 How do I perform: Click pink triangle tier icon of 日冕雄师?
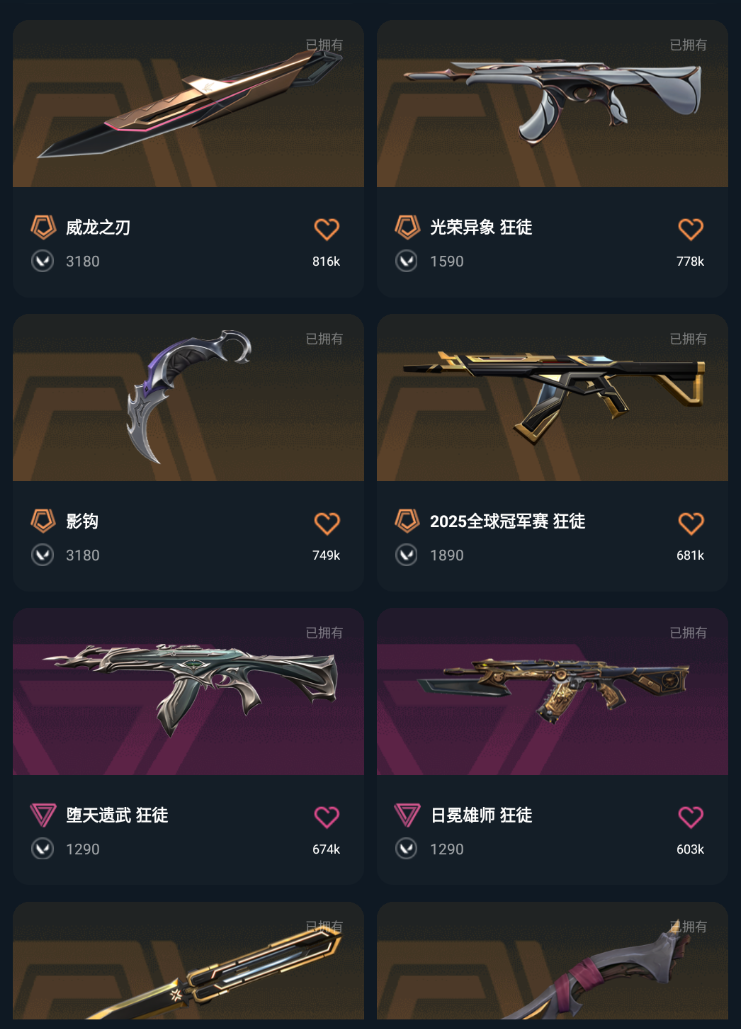tap(407, 815)
